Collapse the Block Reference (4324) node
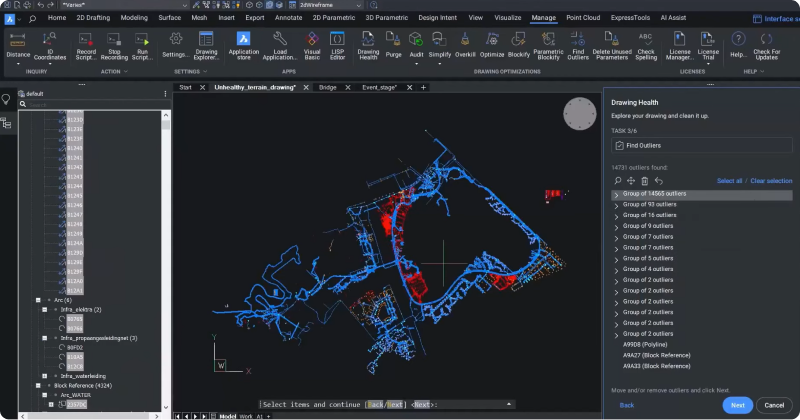The image size is (800, 420). coord(37,385)
